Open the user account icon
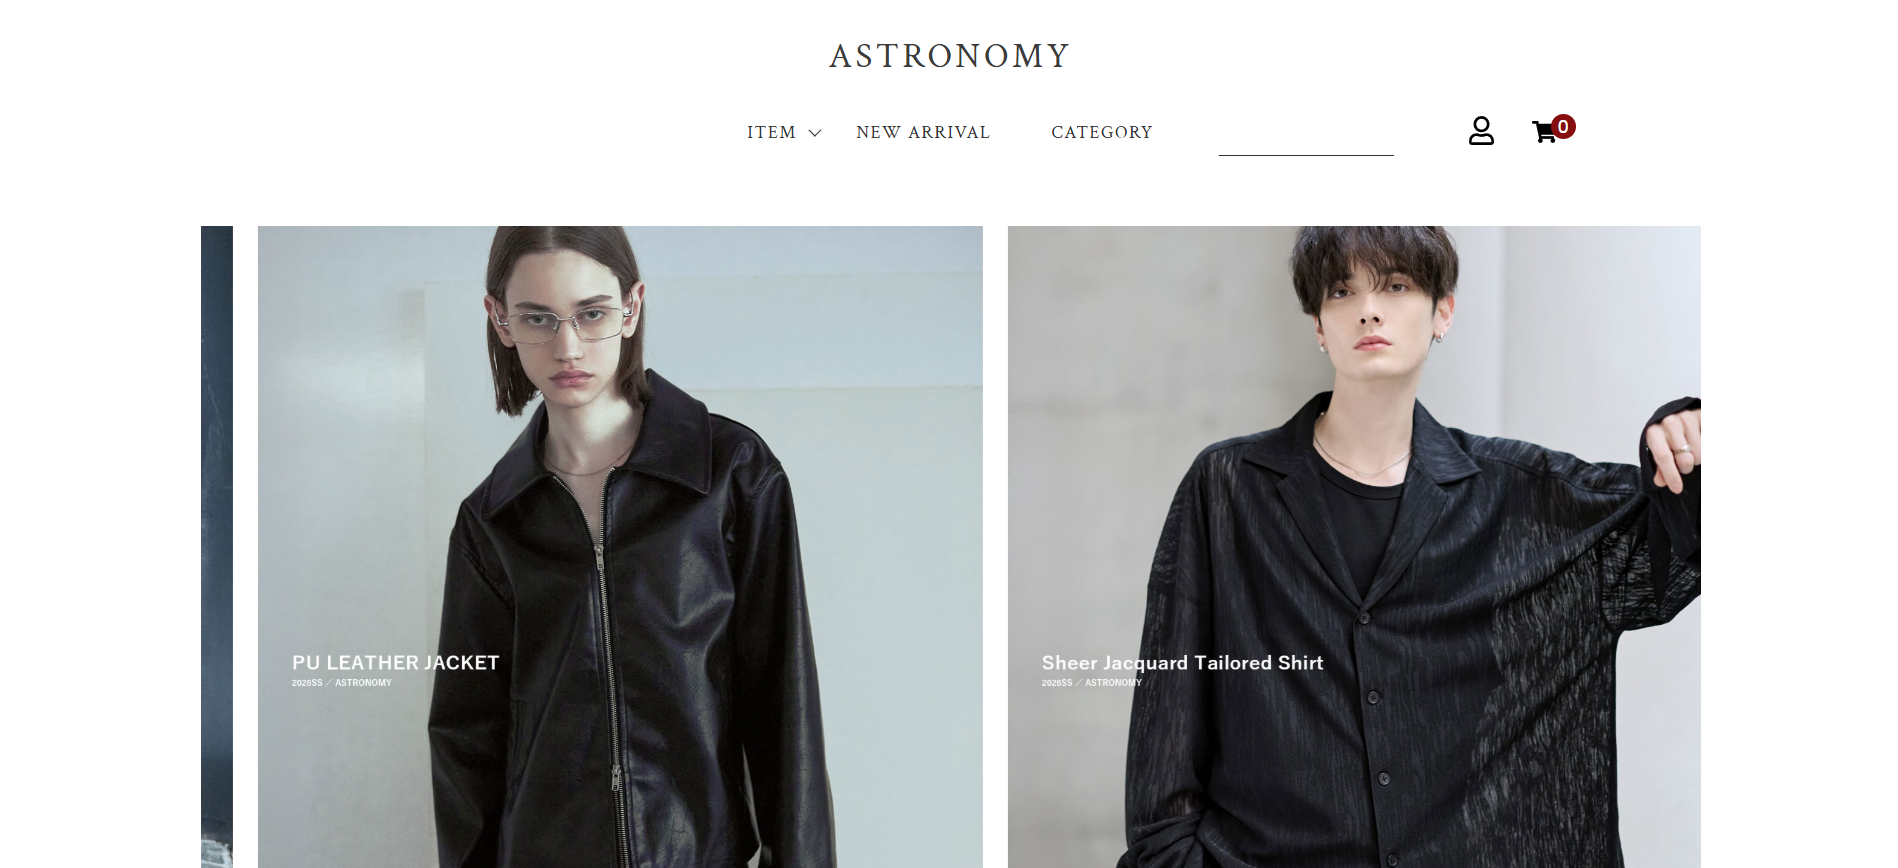The width and height of the screenshot is (1898, 868). [1481, 131]
